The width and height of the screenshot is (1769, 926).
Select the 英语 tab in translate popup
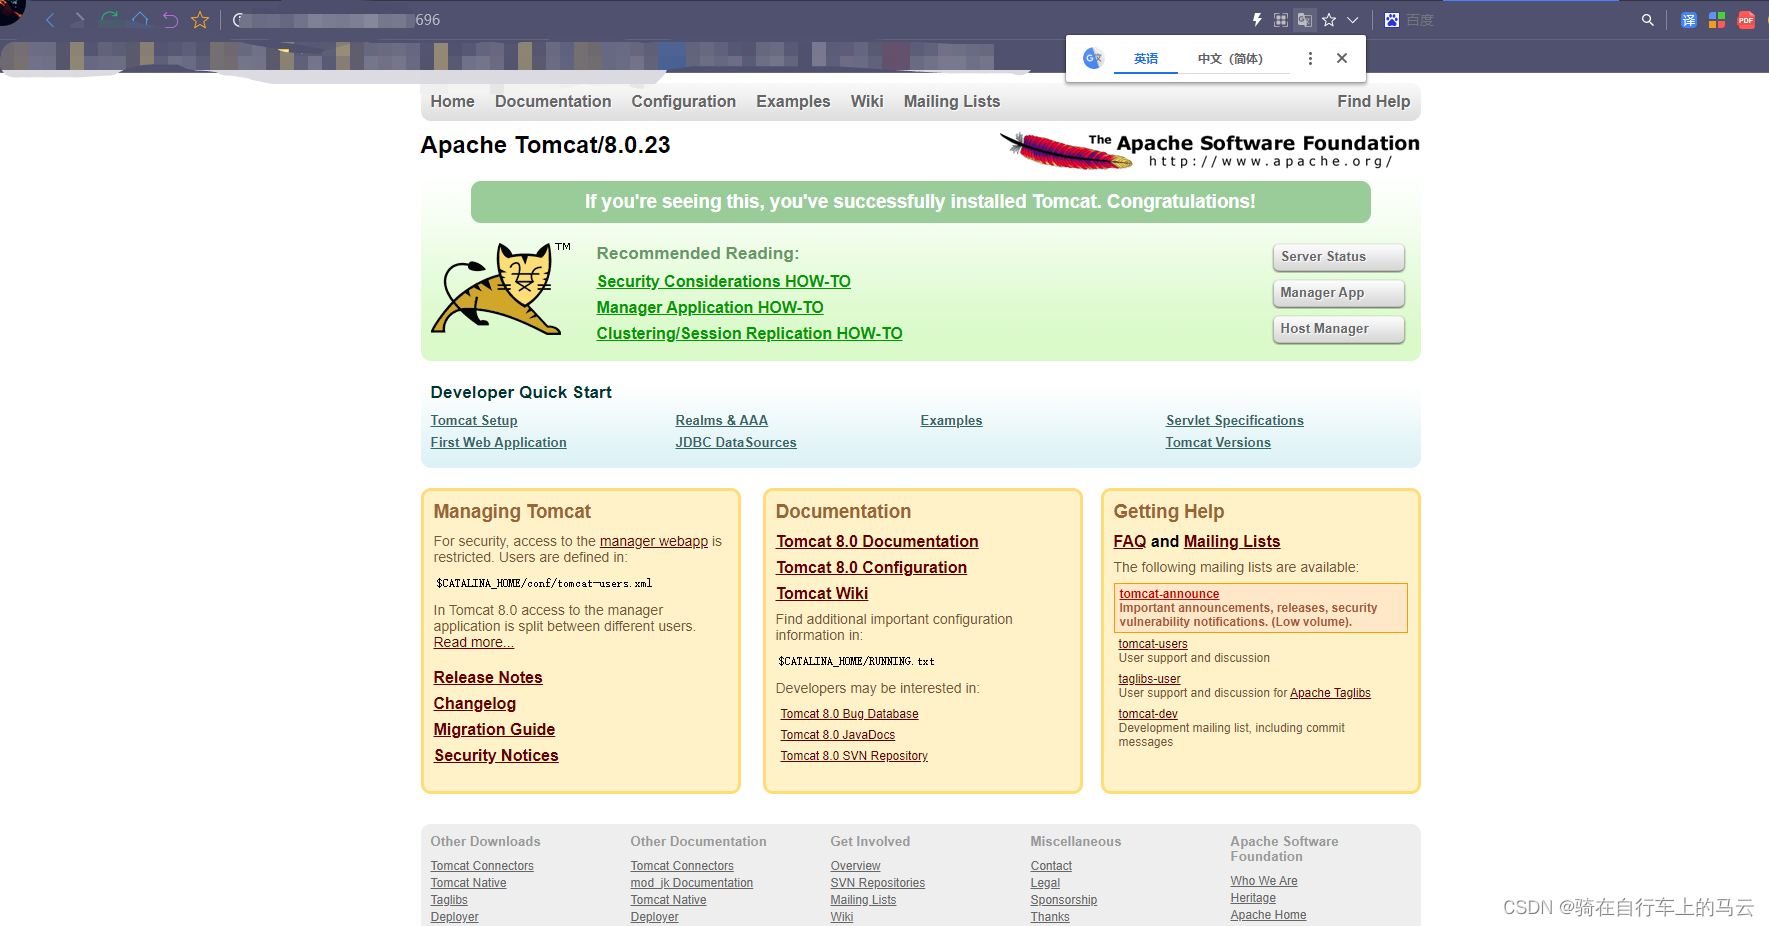pos(1146,59)
